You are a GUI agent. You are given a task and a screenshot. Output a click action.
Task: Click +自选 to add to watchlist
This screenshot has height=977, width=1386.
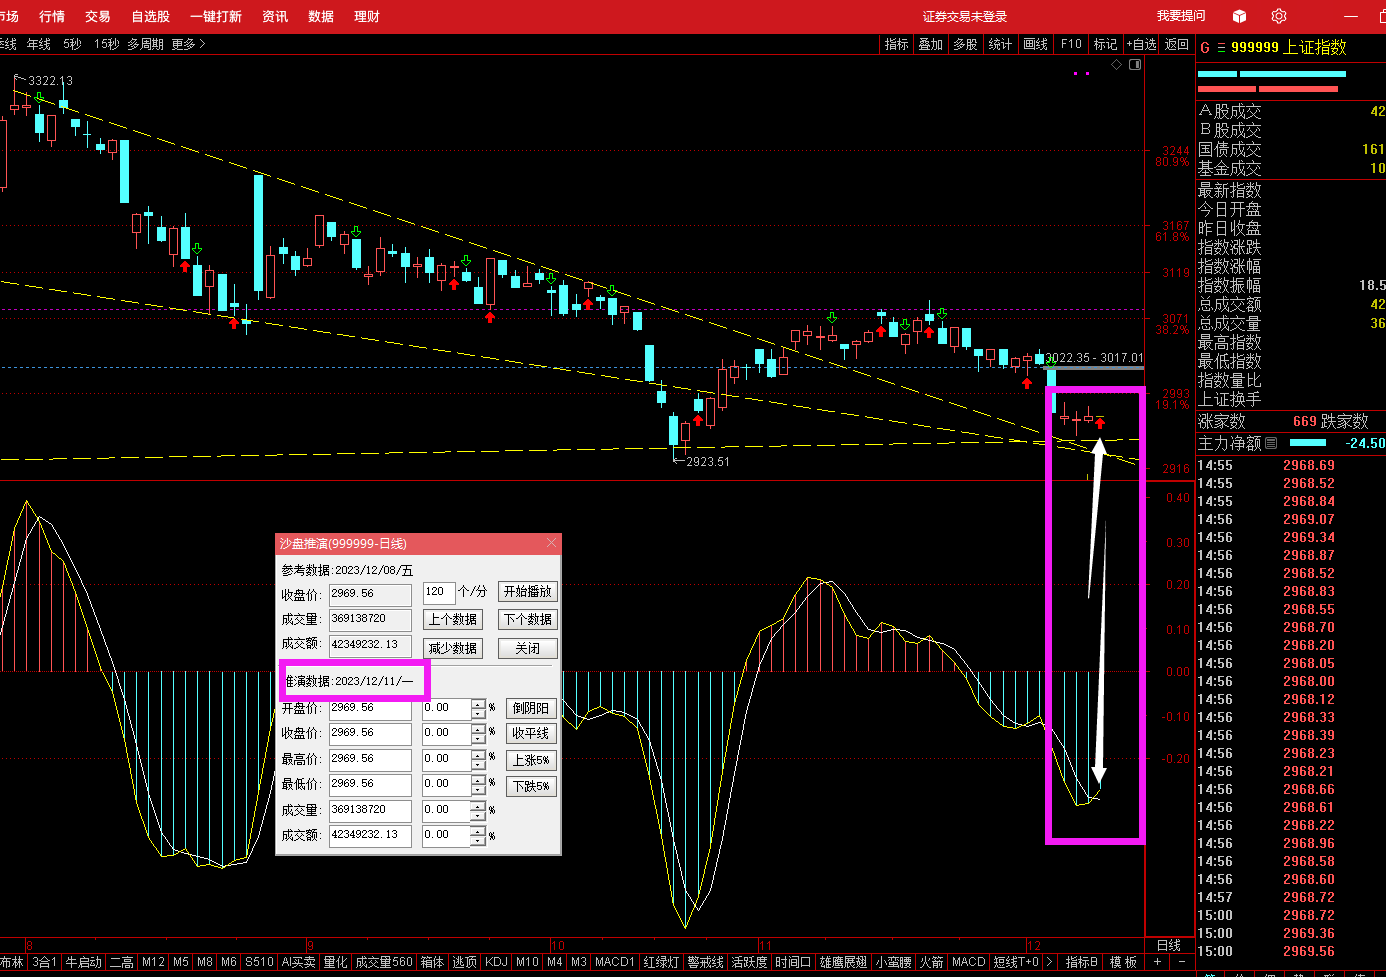pyautogui.click(x=1141, y=44)
